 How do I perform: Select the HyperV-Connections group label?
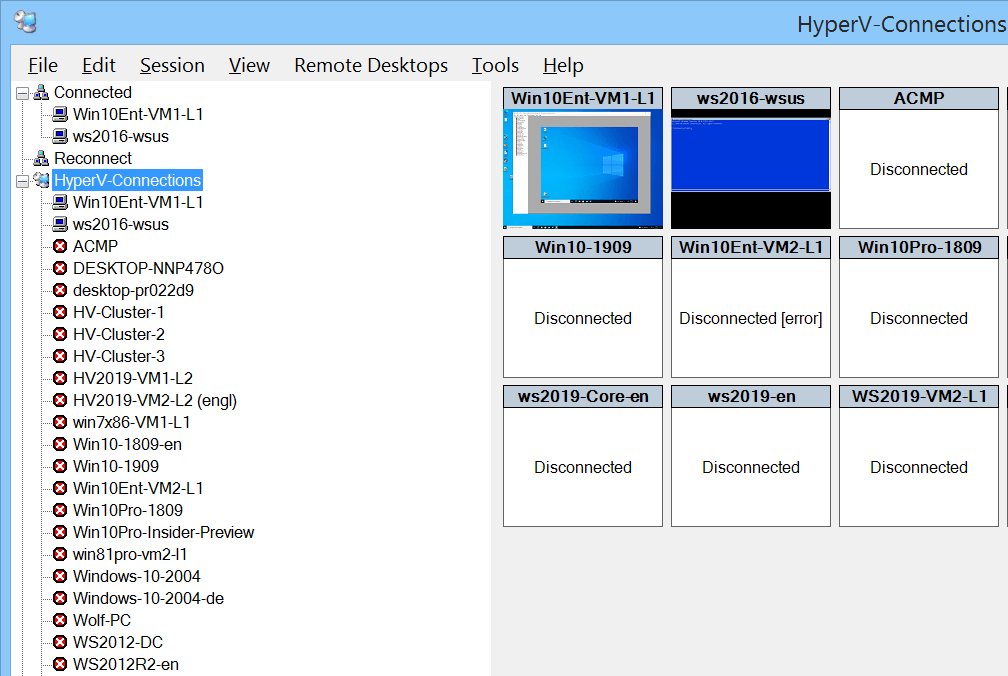click(127, 181)
